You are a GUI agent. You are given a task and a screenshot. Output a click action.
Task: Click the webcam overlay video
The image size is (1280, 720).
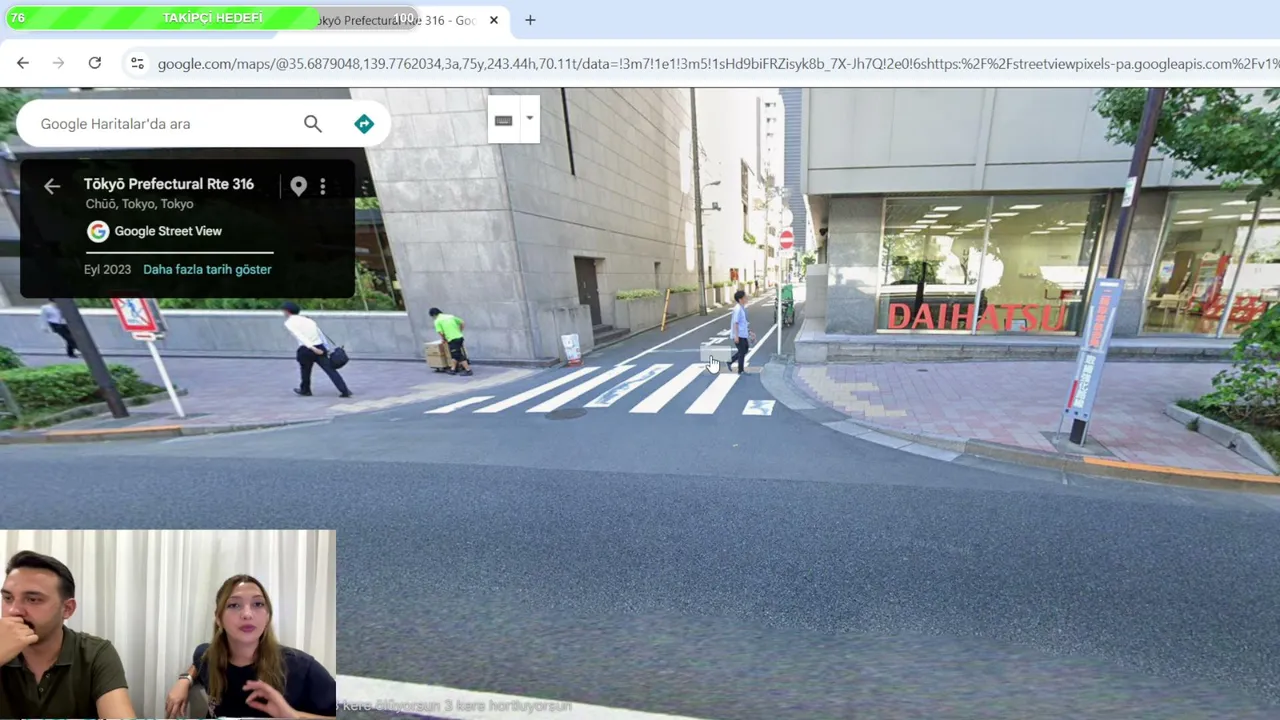tap(168, 625)
